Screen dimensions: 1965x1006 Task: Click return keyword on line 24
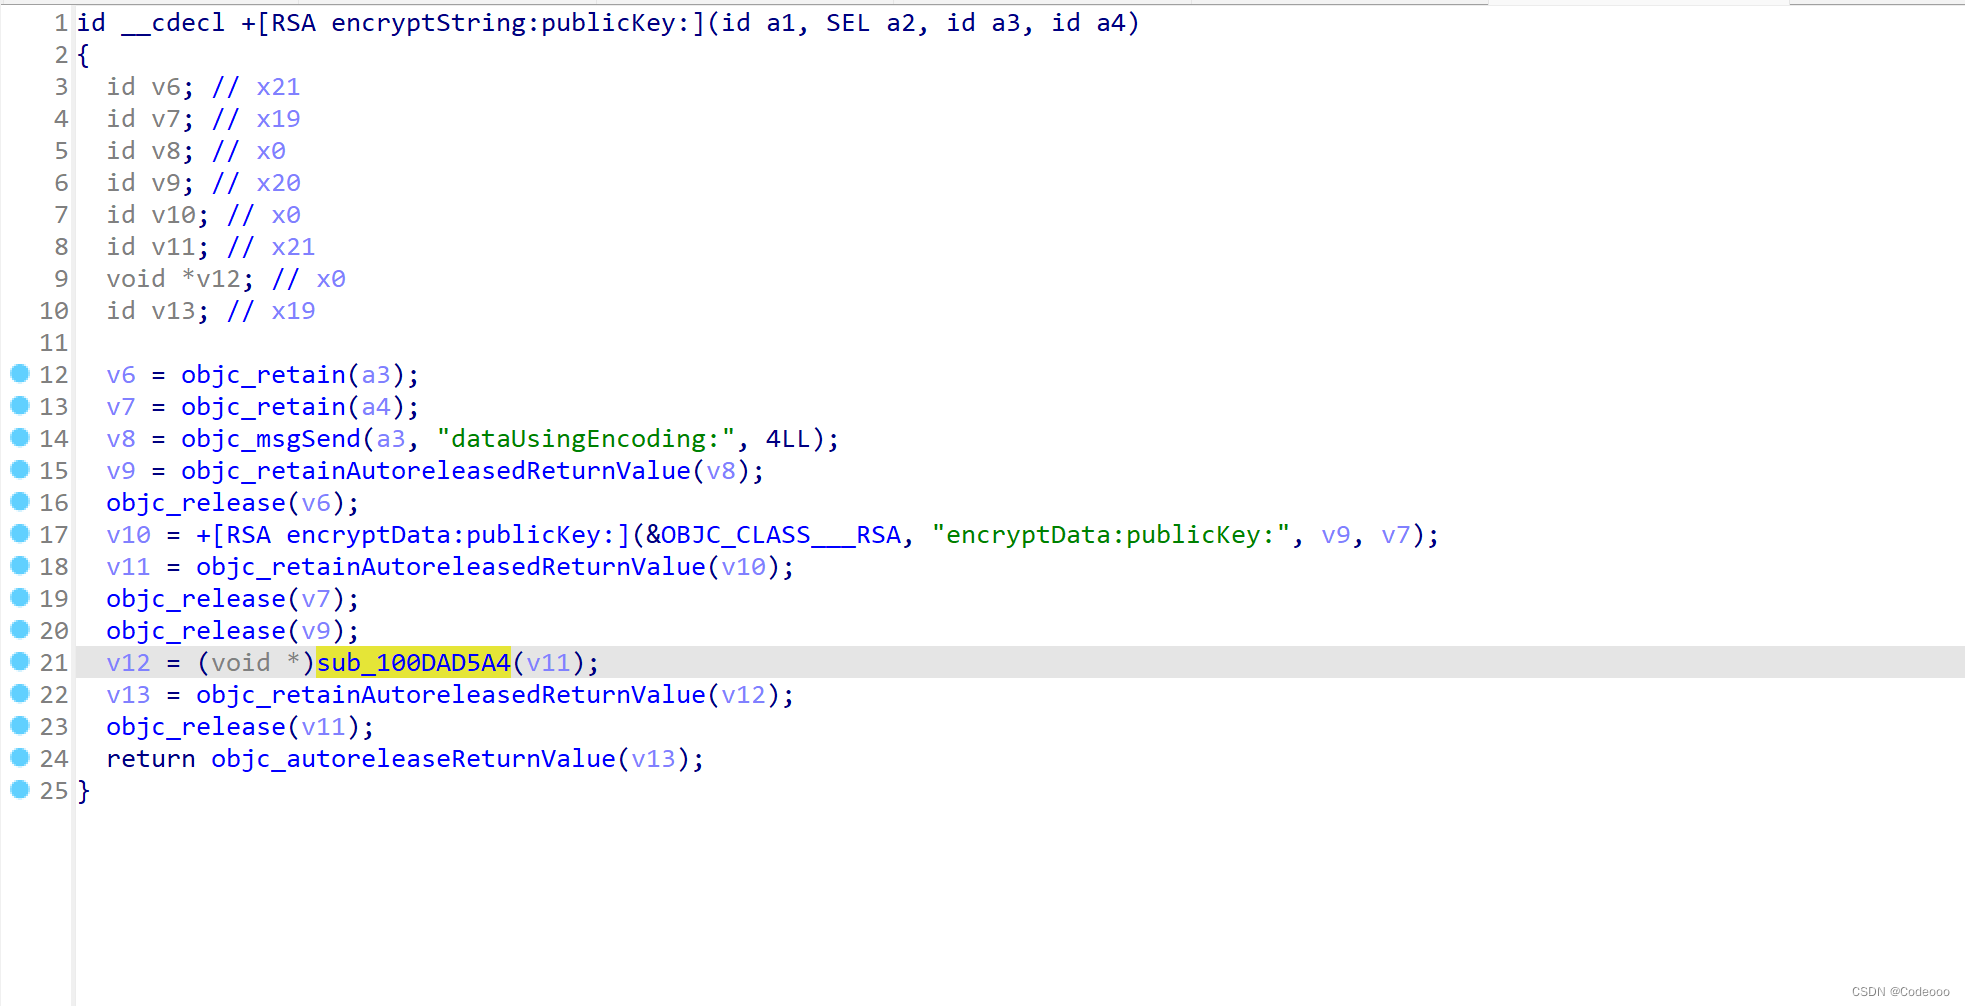click(x=151, y=759)
